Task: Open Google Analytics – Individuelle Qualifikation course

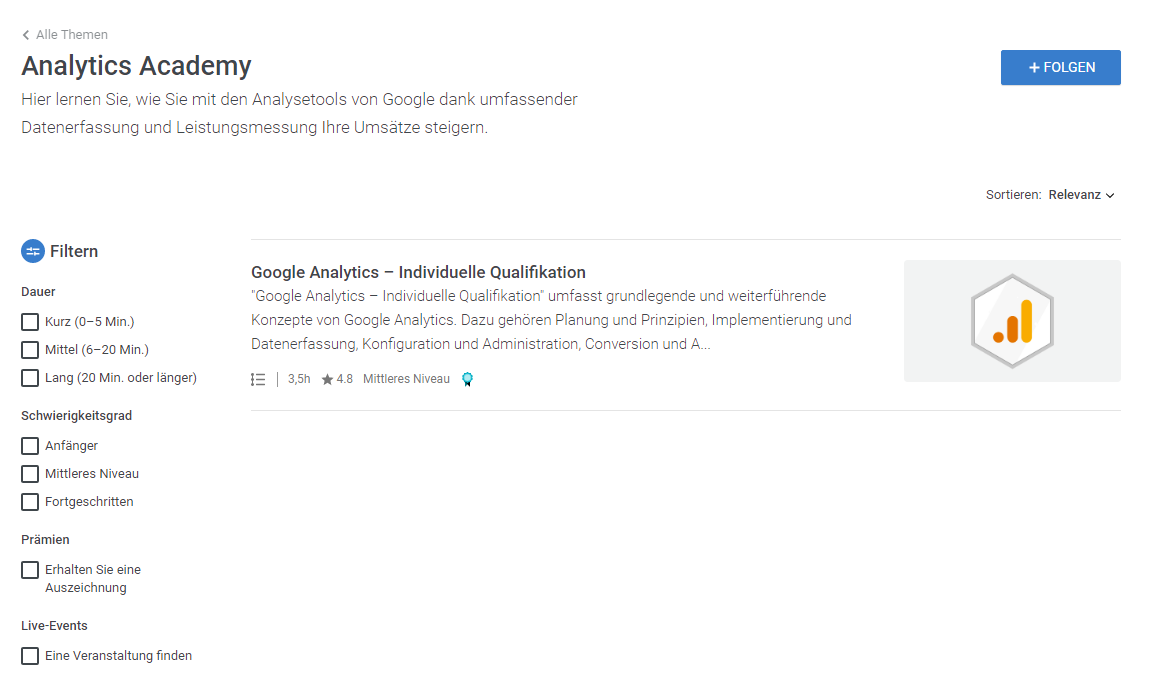Action: pos(418,272)
